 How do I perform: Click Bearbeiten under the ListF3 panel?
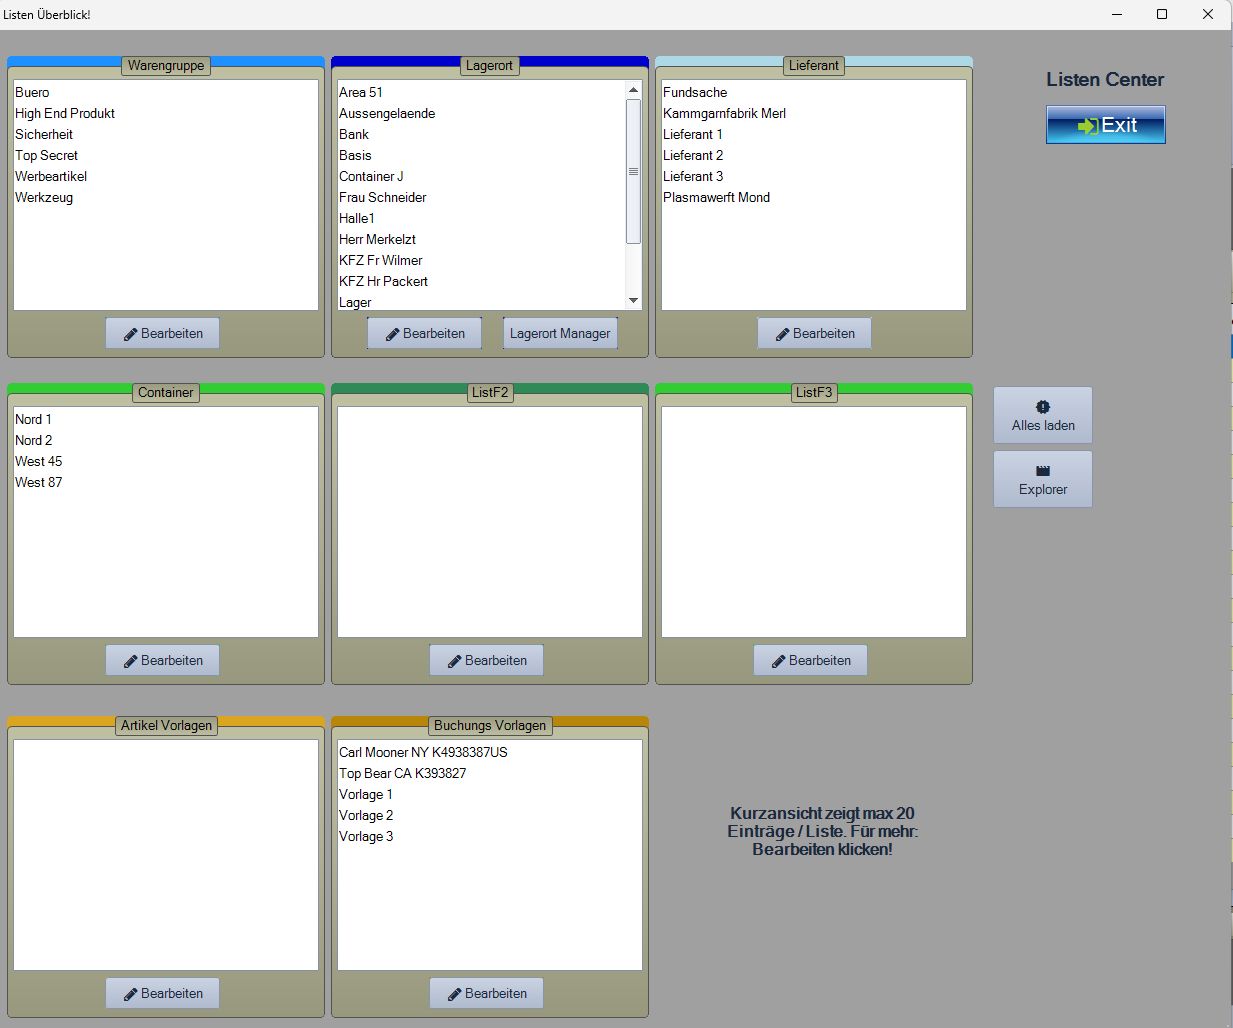pyautogui.click(x=809, y=660)
